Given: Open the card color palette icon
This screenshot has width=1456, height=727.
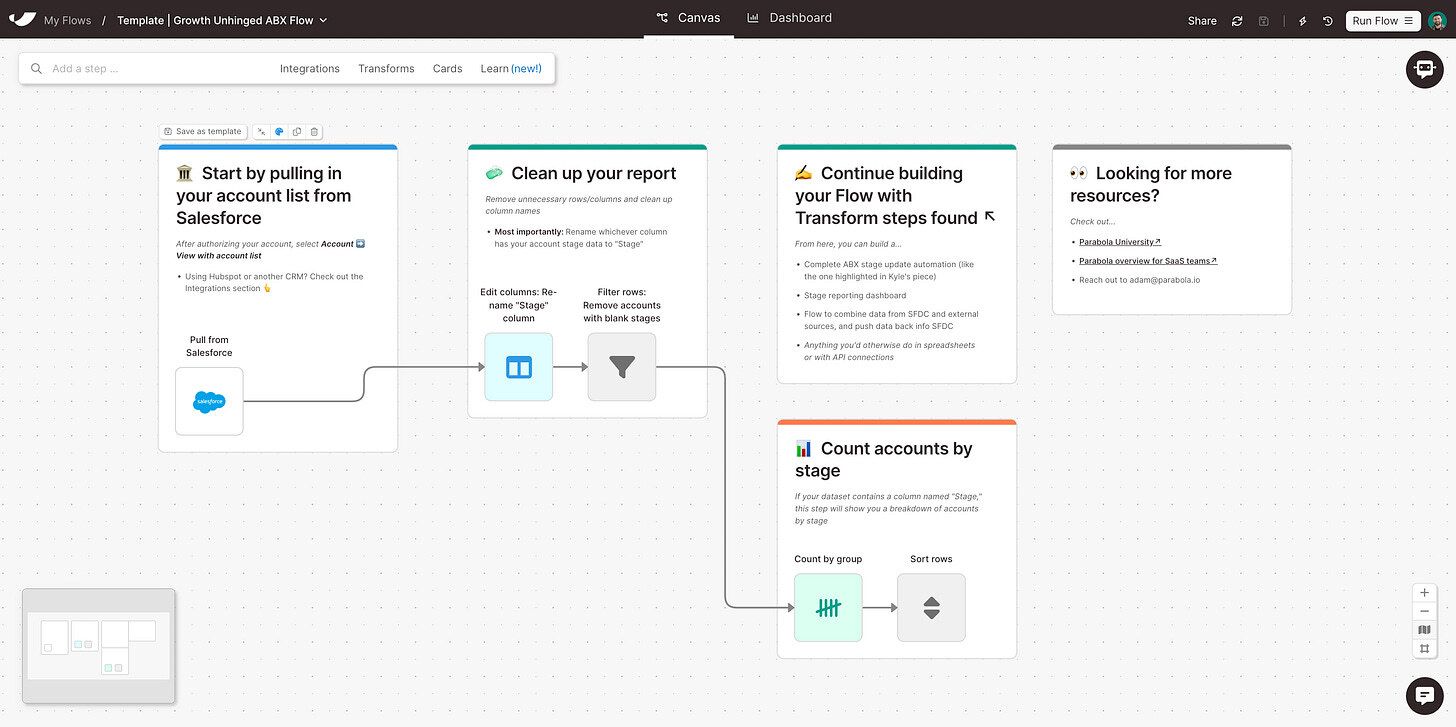Looking at the screenshot, I should [x=279, y=131].
